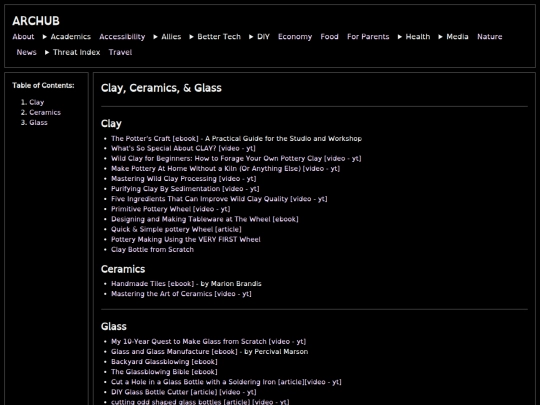Open the News page link
The height and width of the screenshot is (405, 540).
27,52
